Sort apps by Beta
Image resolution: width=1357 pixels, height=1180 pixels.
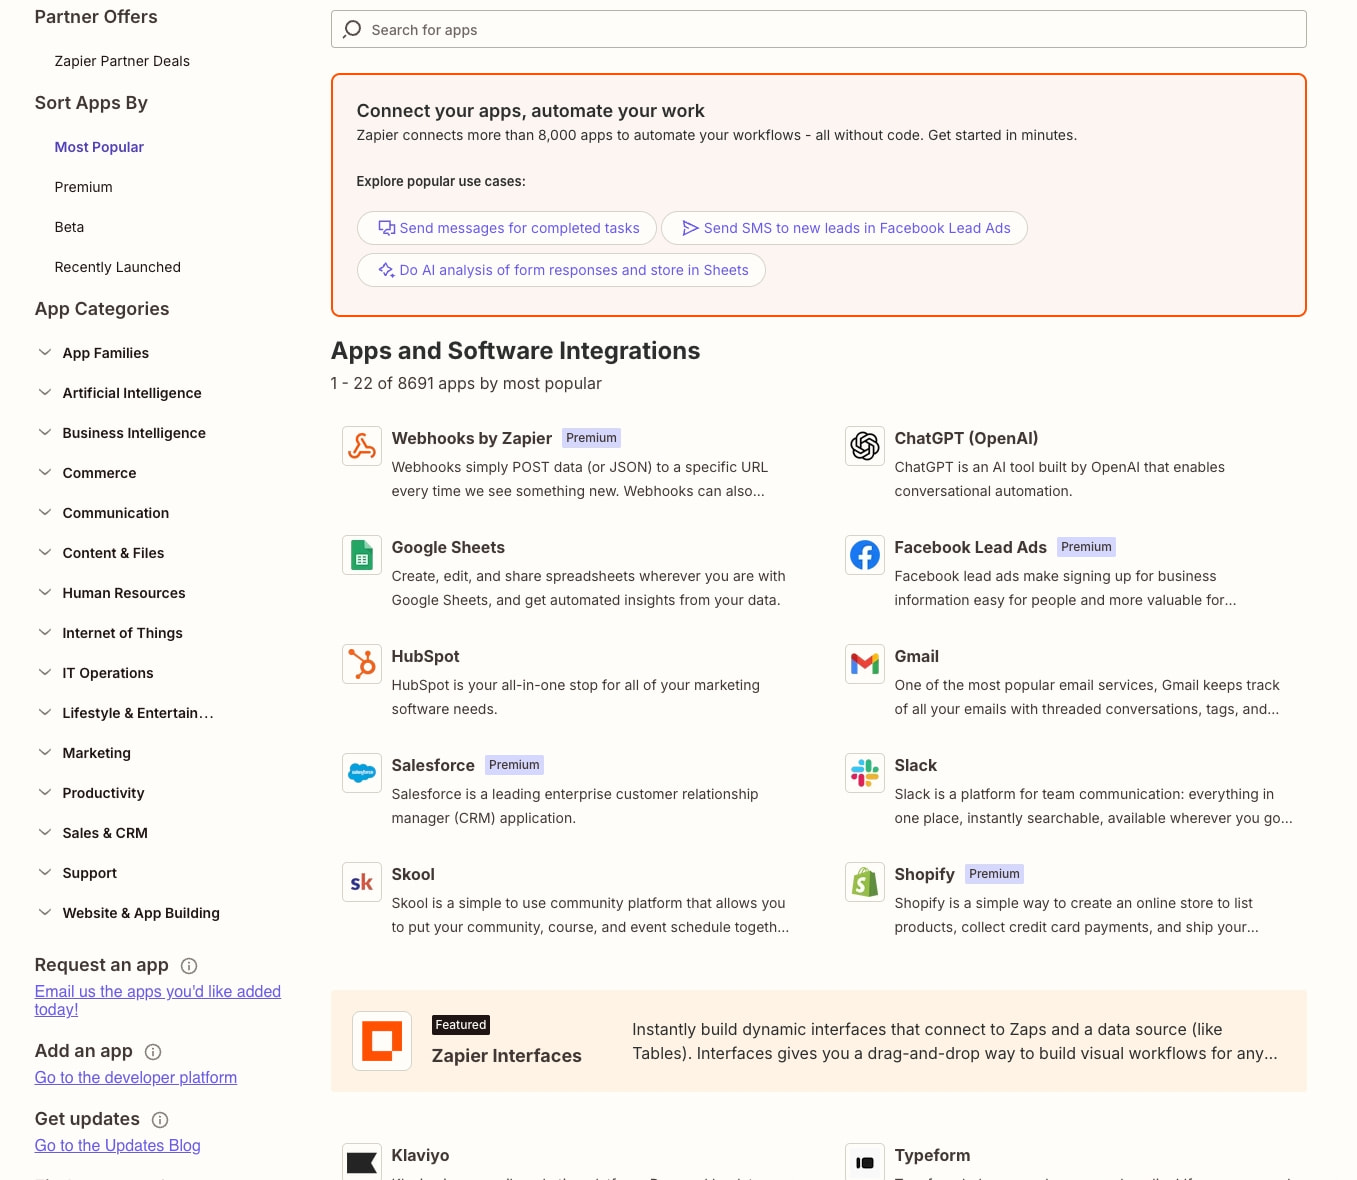click(69, 227)
